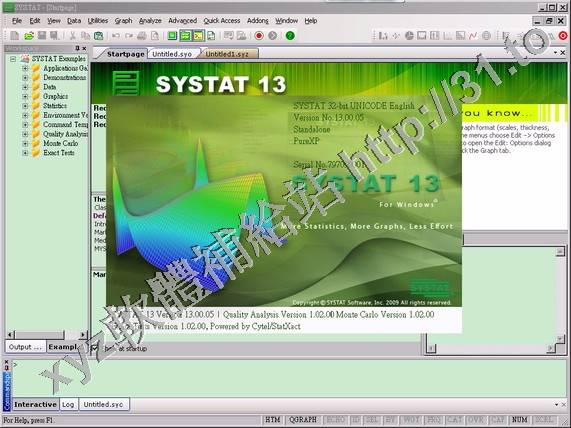Click the Print toolbar icon
This screenshot has width=571, height=428.
[x=142, y=36]
